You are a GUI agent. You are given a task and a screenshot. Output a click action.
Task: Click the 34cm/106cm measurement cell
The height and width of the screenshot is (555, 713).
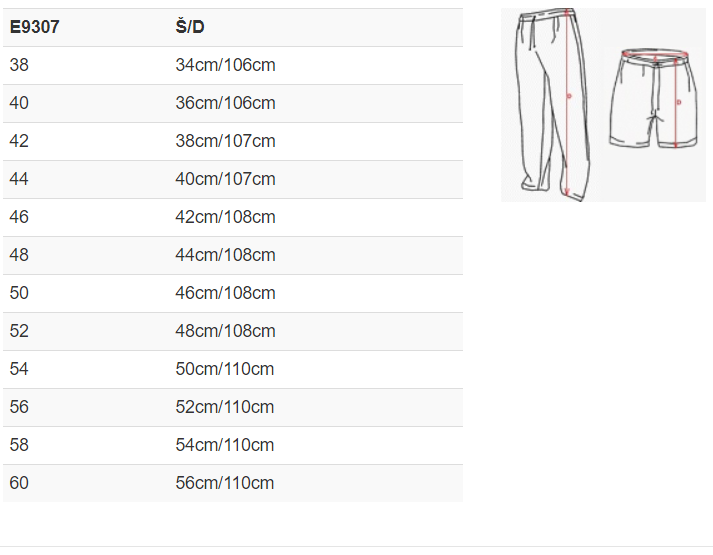coord(225,65)
